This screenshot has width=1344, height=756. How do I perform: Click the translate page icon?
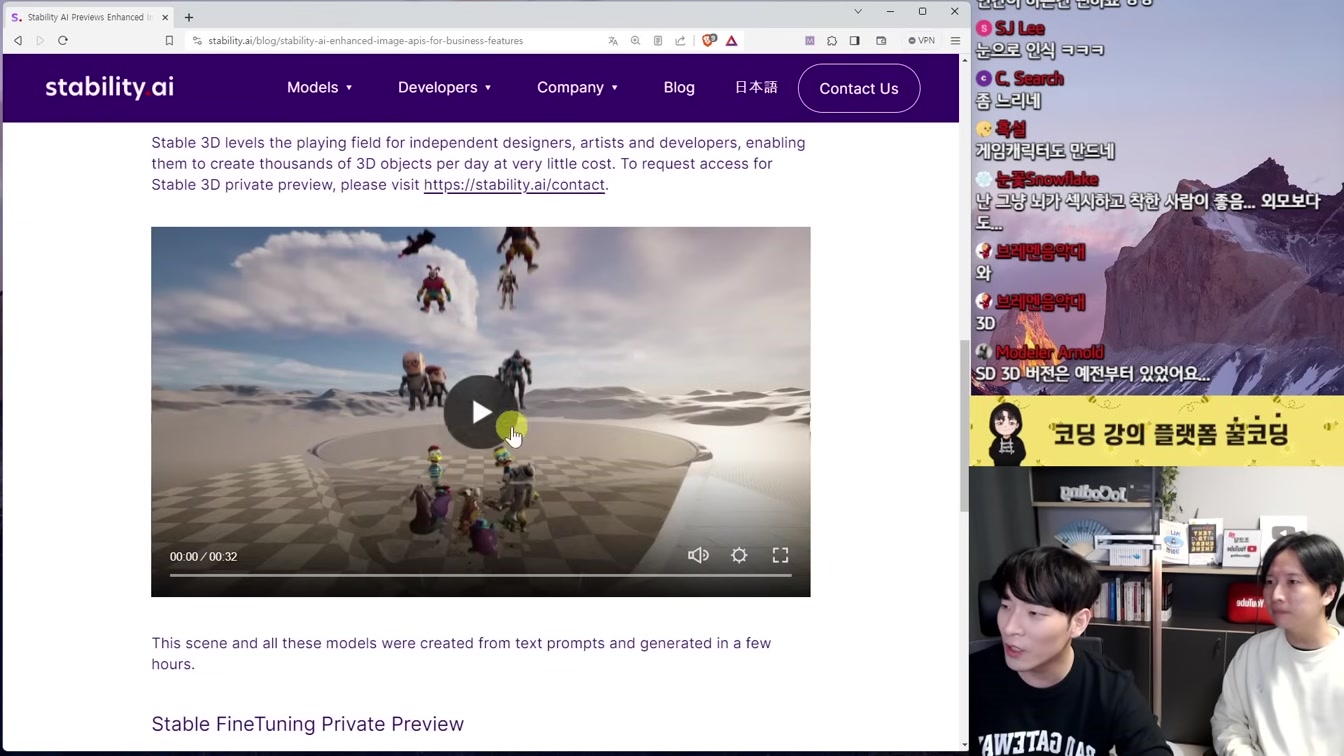tap(613, 41)
